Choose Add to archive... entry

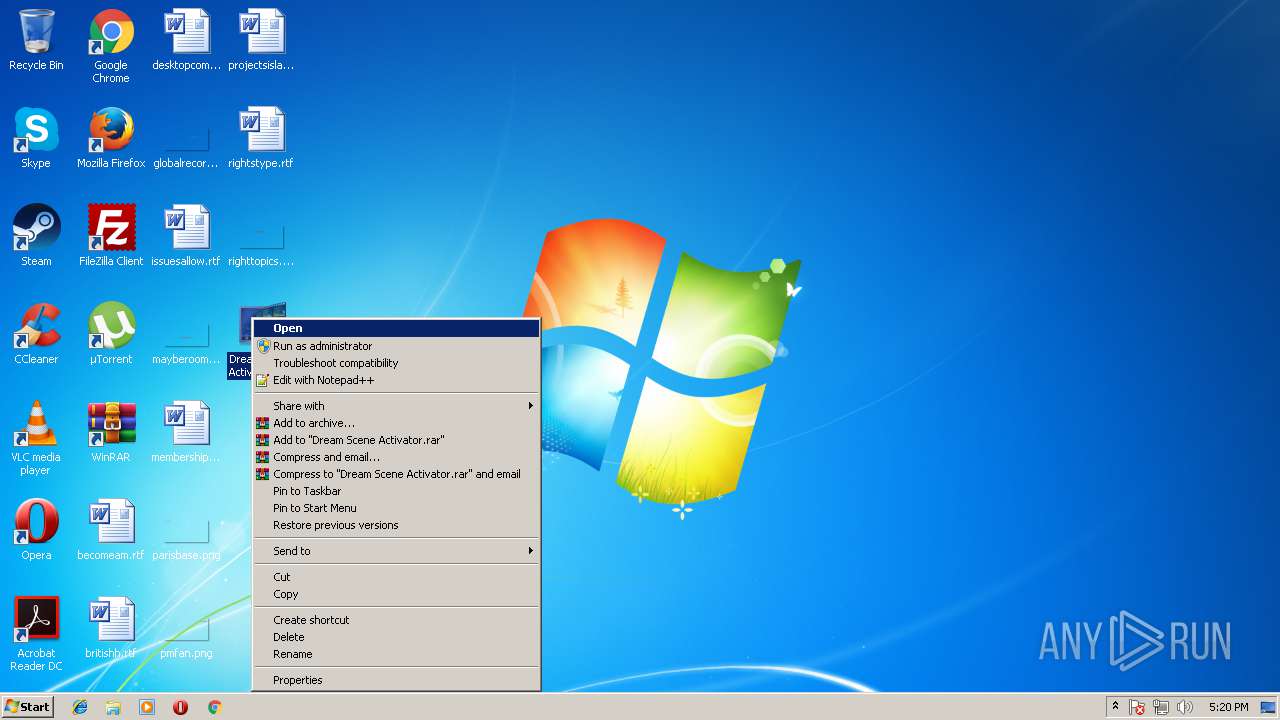point(396,423)
